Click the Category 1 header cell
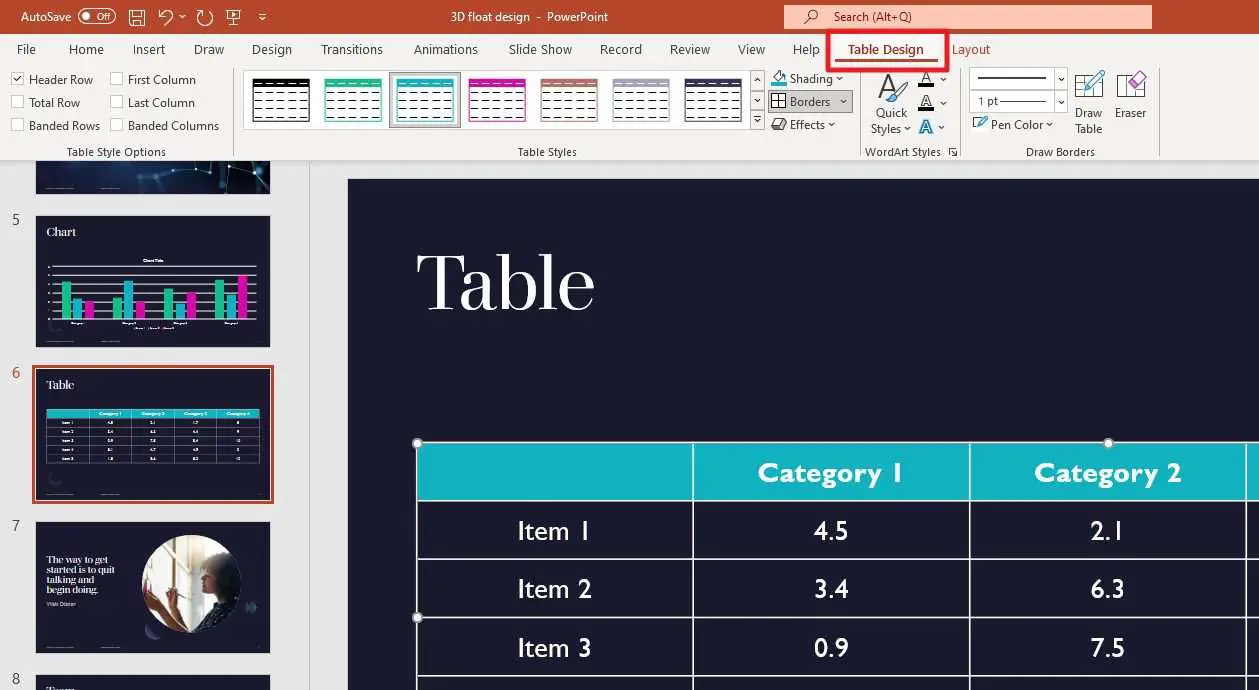The width and height of the screenshot is (1259, 690). (831, 472)
